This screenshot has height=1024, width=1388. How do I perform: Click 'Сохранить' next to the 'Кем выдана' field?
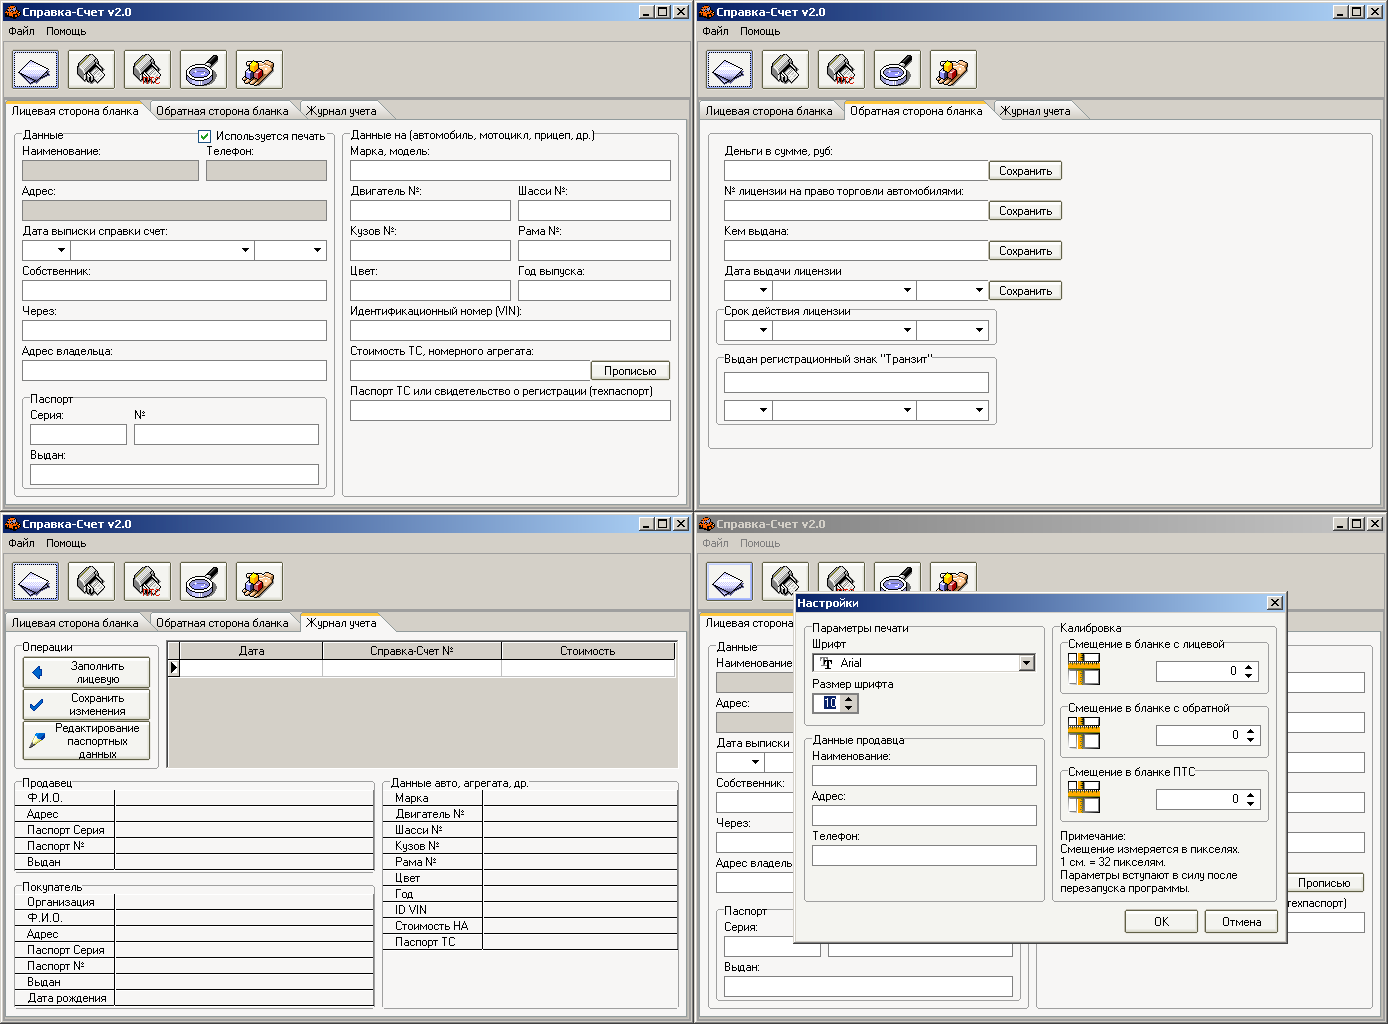coord(1025,251)
